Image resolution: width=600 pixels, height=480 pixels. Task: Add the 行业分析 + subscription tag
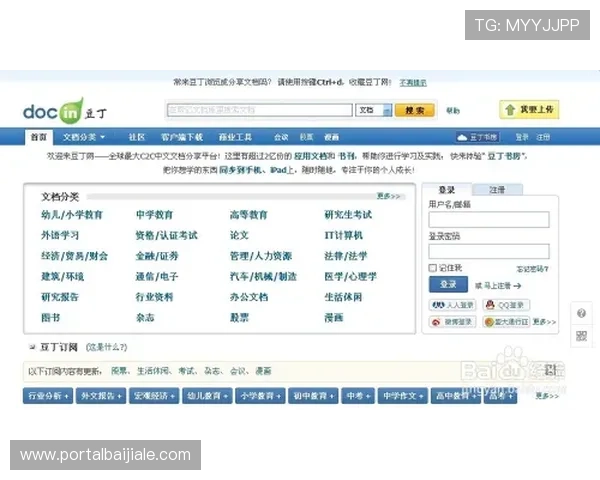pyautogui.click(x=48, y=396)
